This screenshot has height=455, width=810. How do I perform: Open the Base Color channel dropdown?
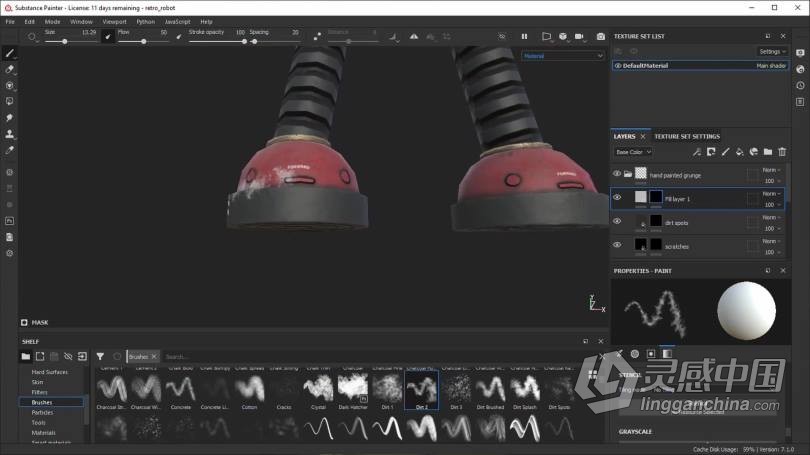pos(633,152)
